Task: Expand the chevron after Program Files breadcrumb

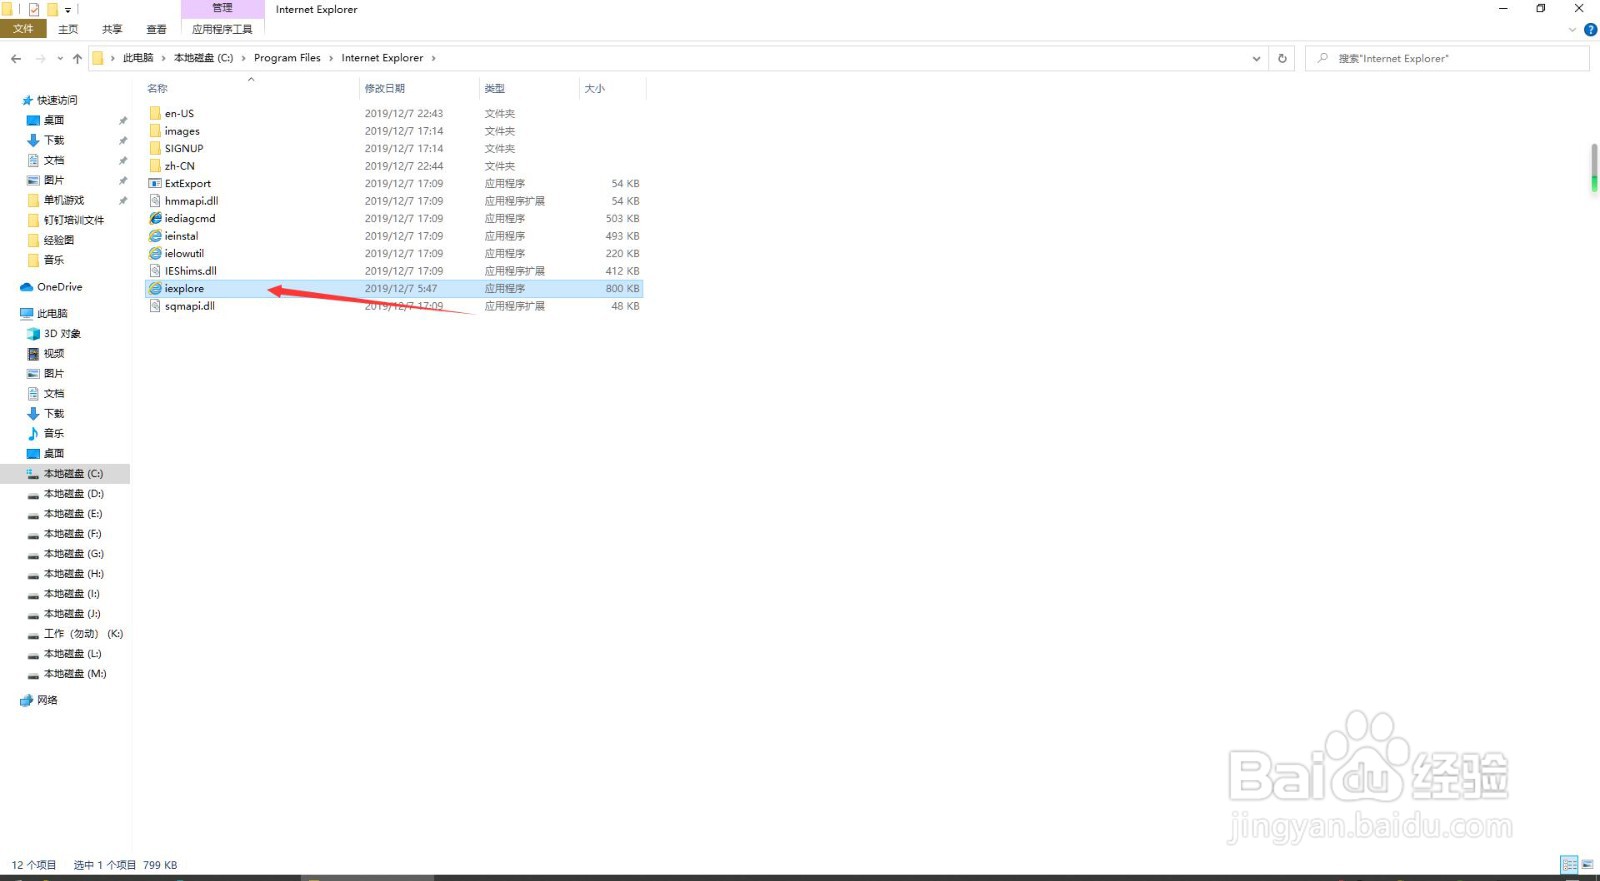Action: (x=331, y=58)
